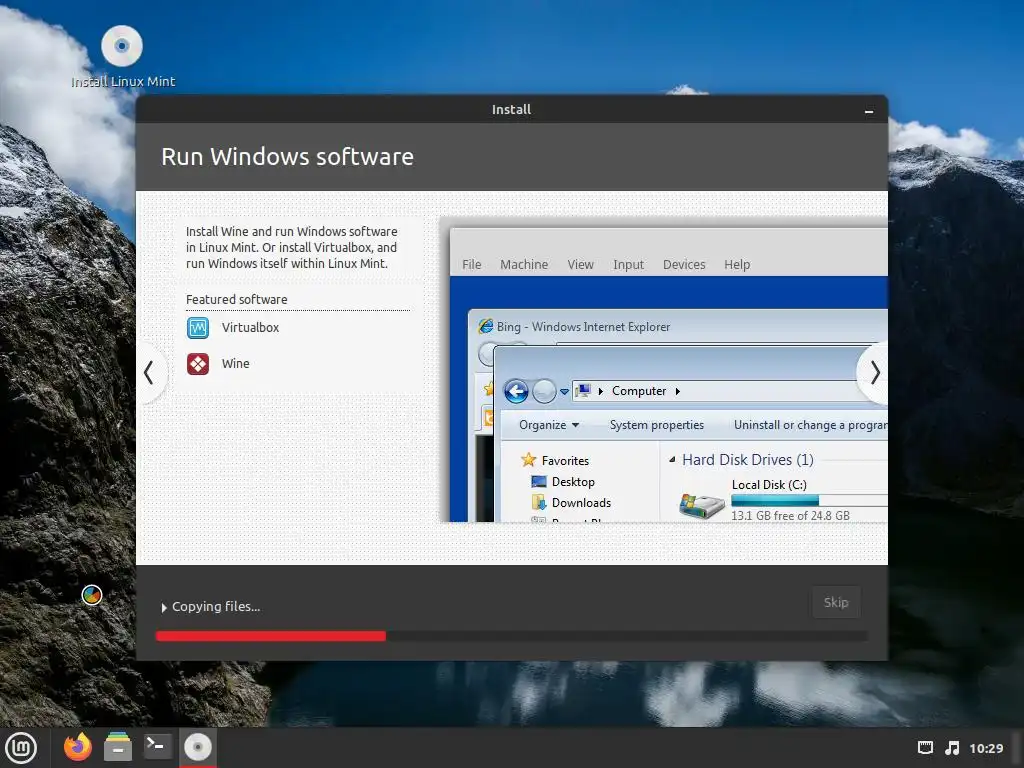
Task: Click the Favorites star icon
Action: coord(528,460)
